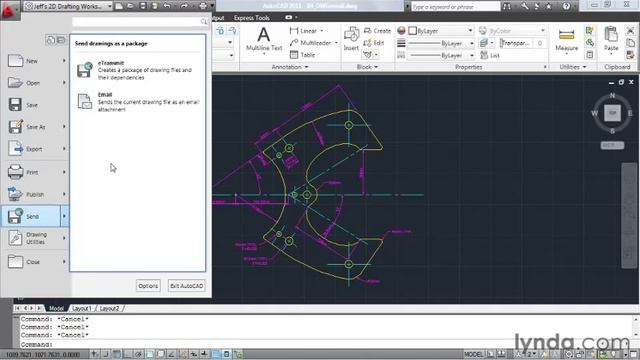Click Redo in the Quick Access toolbar

tap(184, 6)
